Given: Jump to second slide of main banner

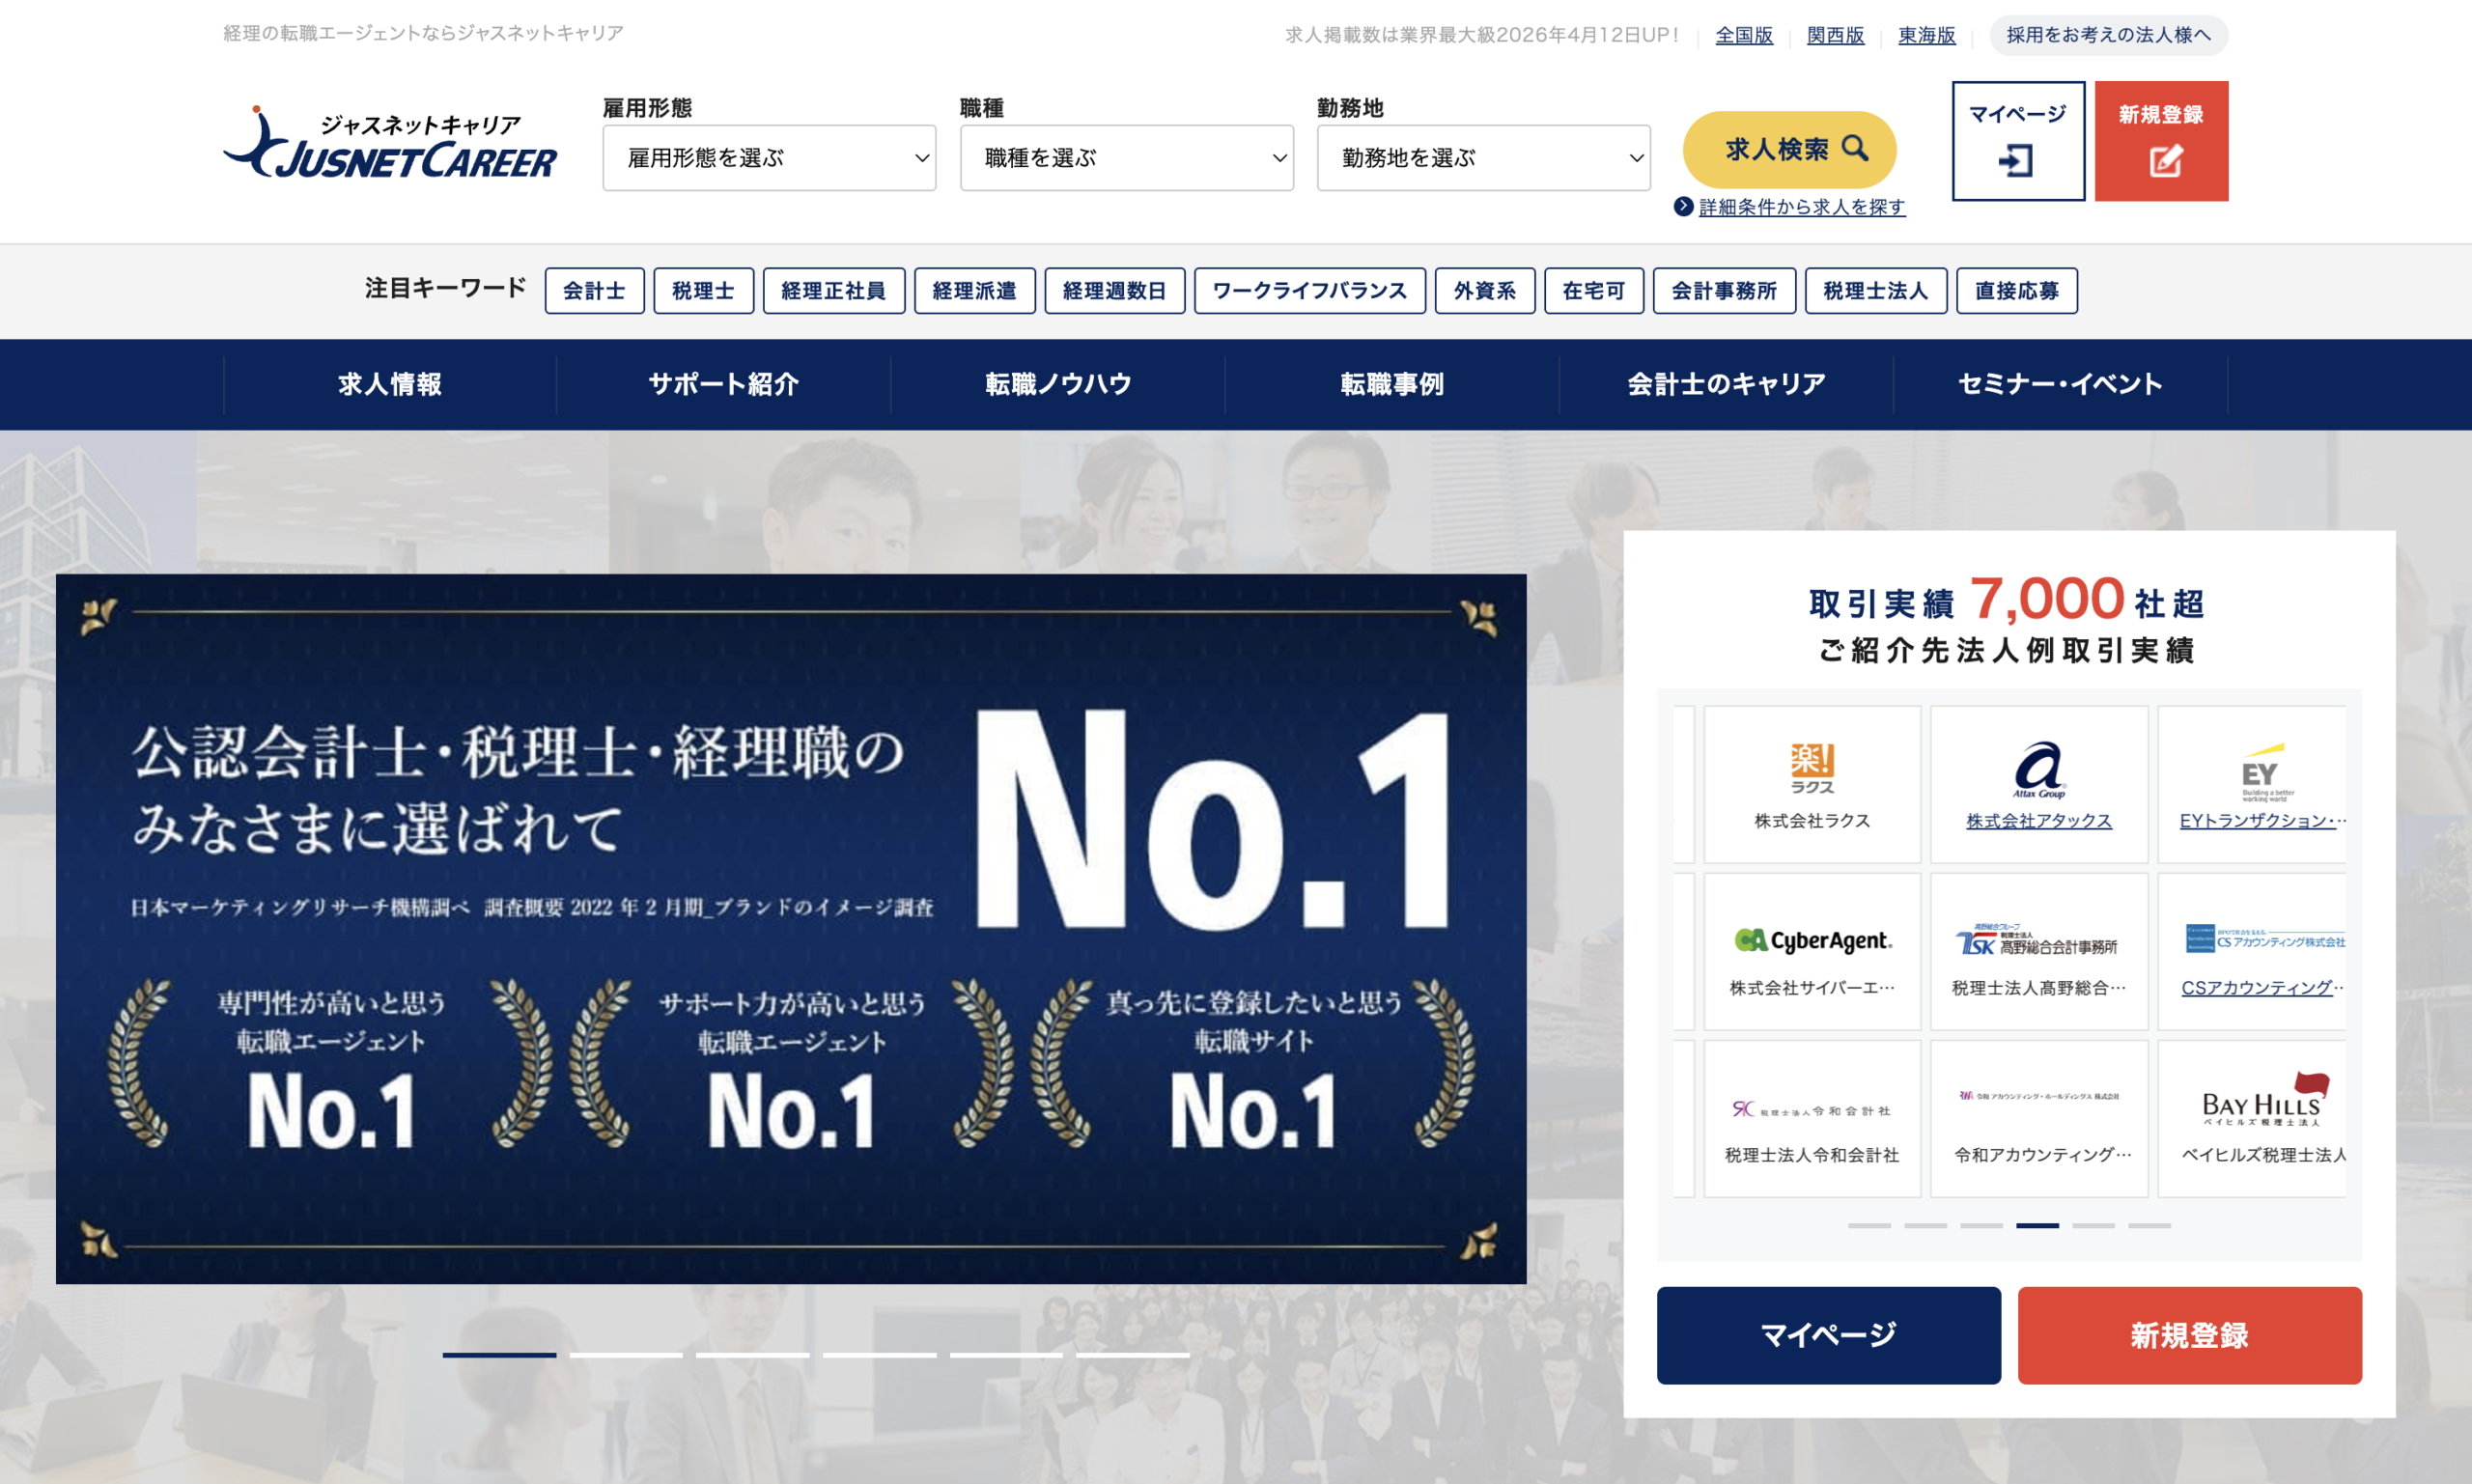Looking at the screenshot, I should point(626,1355).
